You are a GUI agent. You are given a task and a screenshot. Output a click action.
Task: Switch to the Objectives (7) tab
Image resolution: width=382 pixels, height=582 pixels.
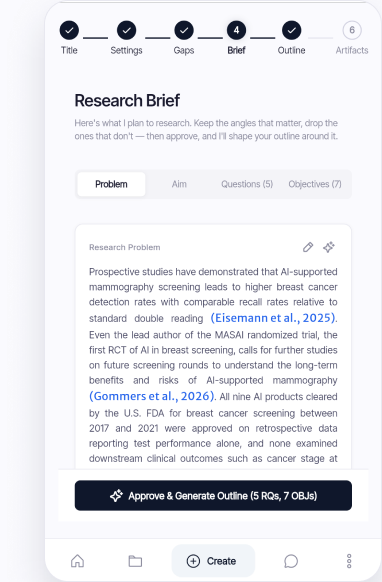[x=315, y=184]
